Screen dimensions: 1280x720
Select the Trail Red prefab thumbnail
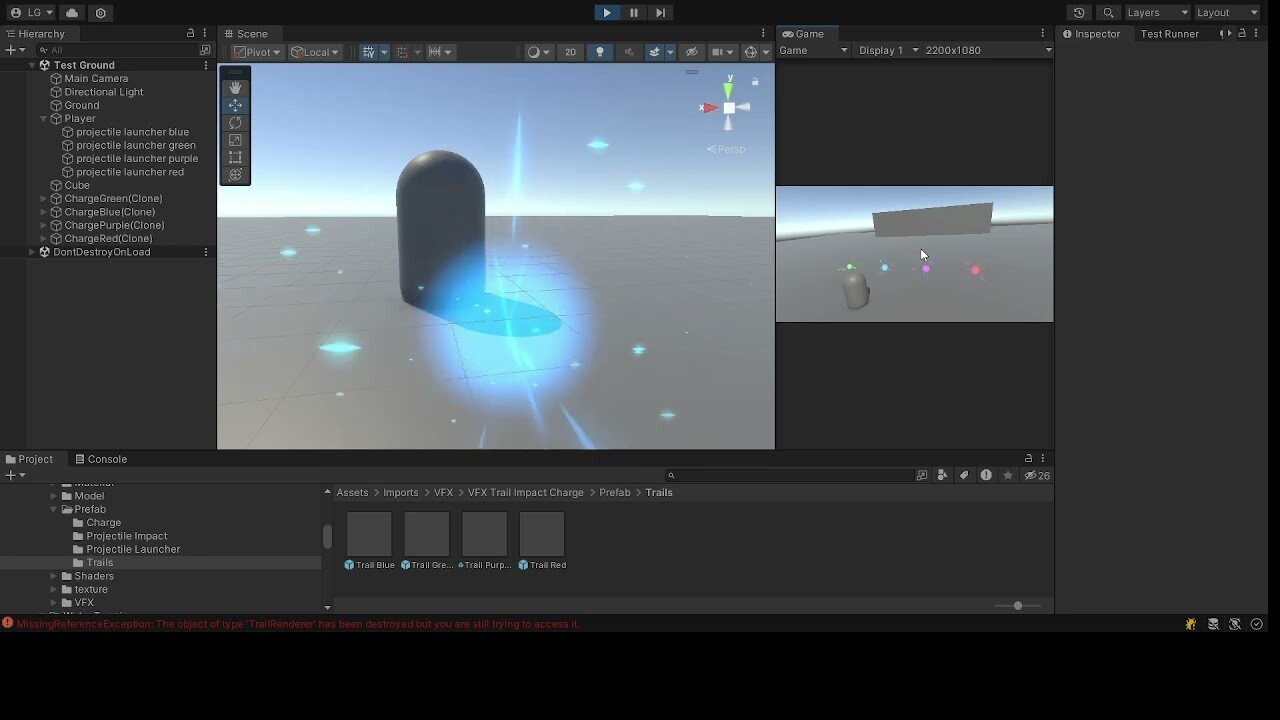tap(542, 534)
